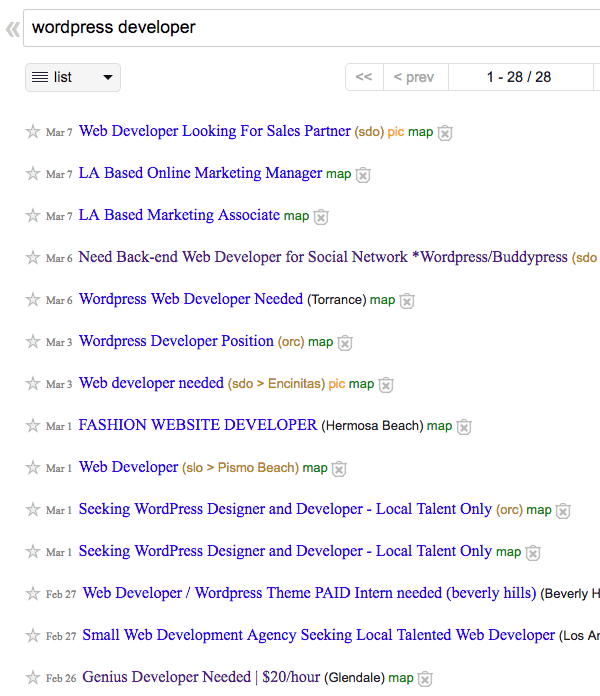This screenshot has width=600, height=696.
Task: Star the Seeking WordPress Designer listing without (orc)
Action: click(x=33, y=551)
